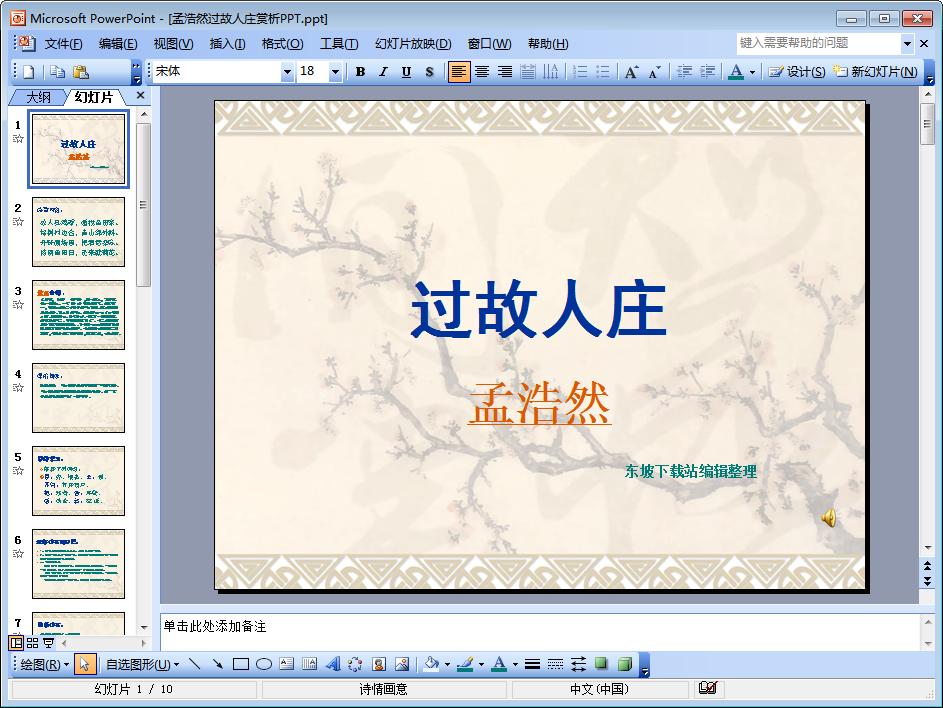
Task: Switch to normal view
Action: [16, 643]
